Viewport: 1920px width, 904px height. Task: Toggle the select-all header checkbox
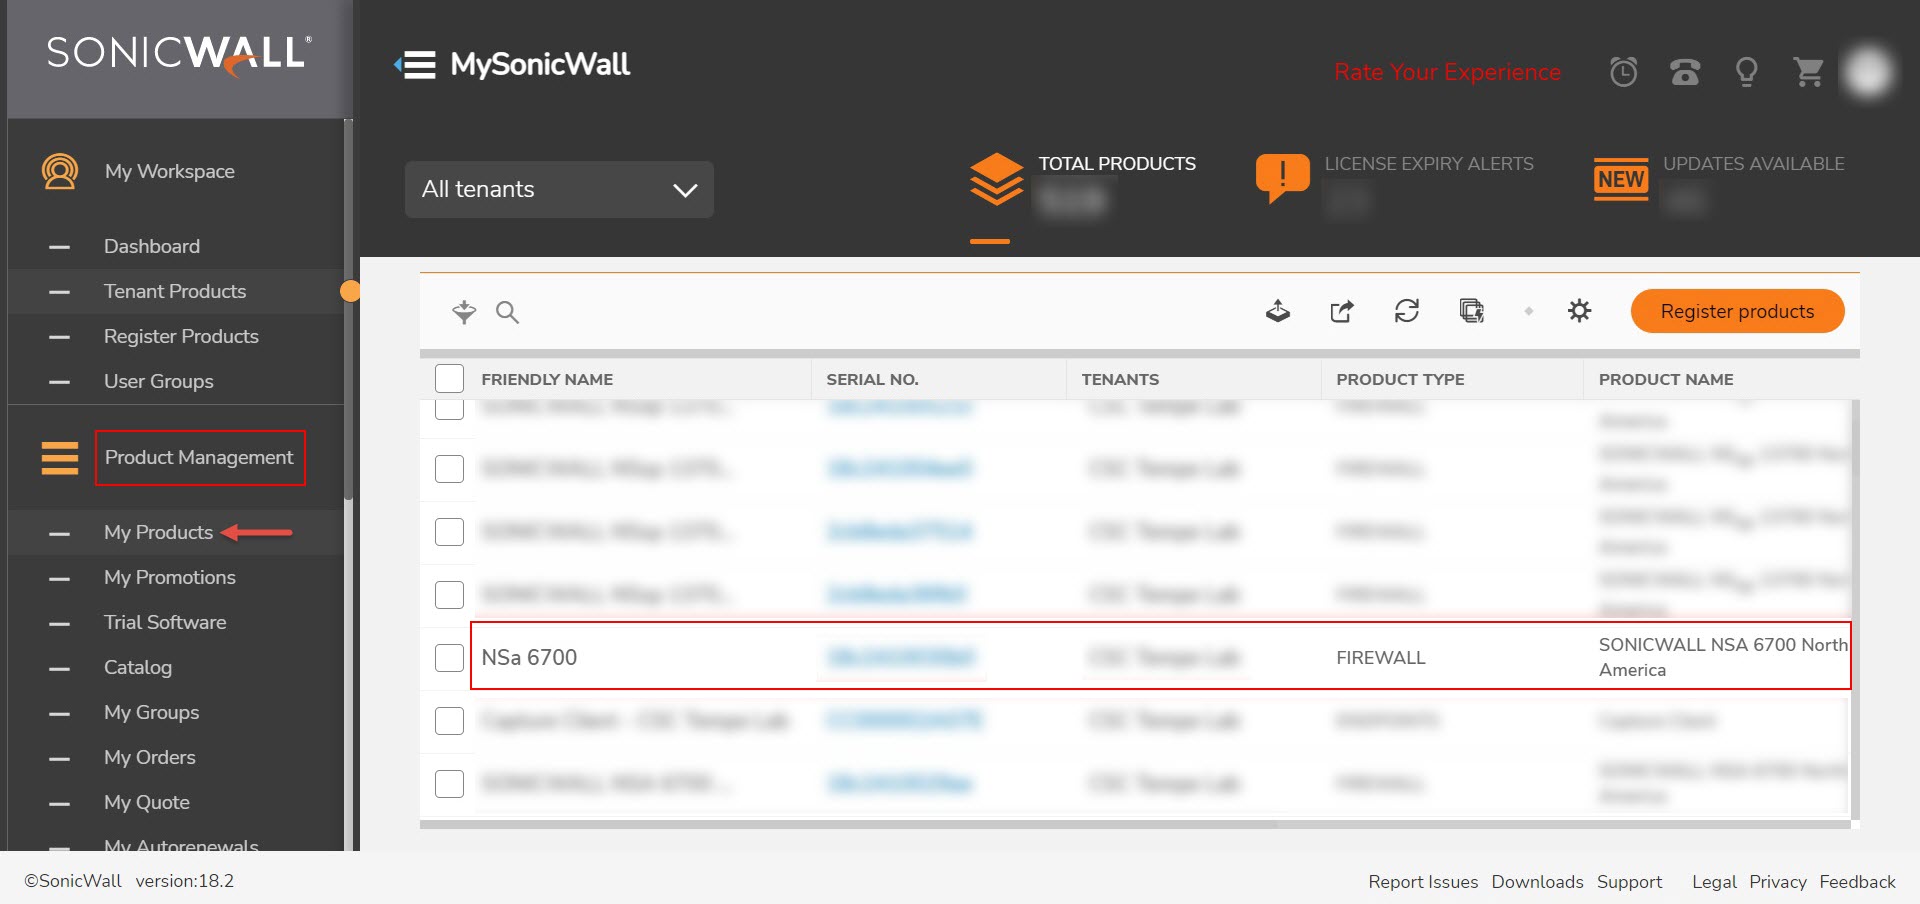(x=450, y=379)
